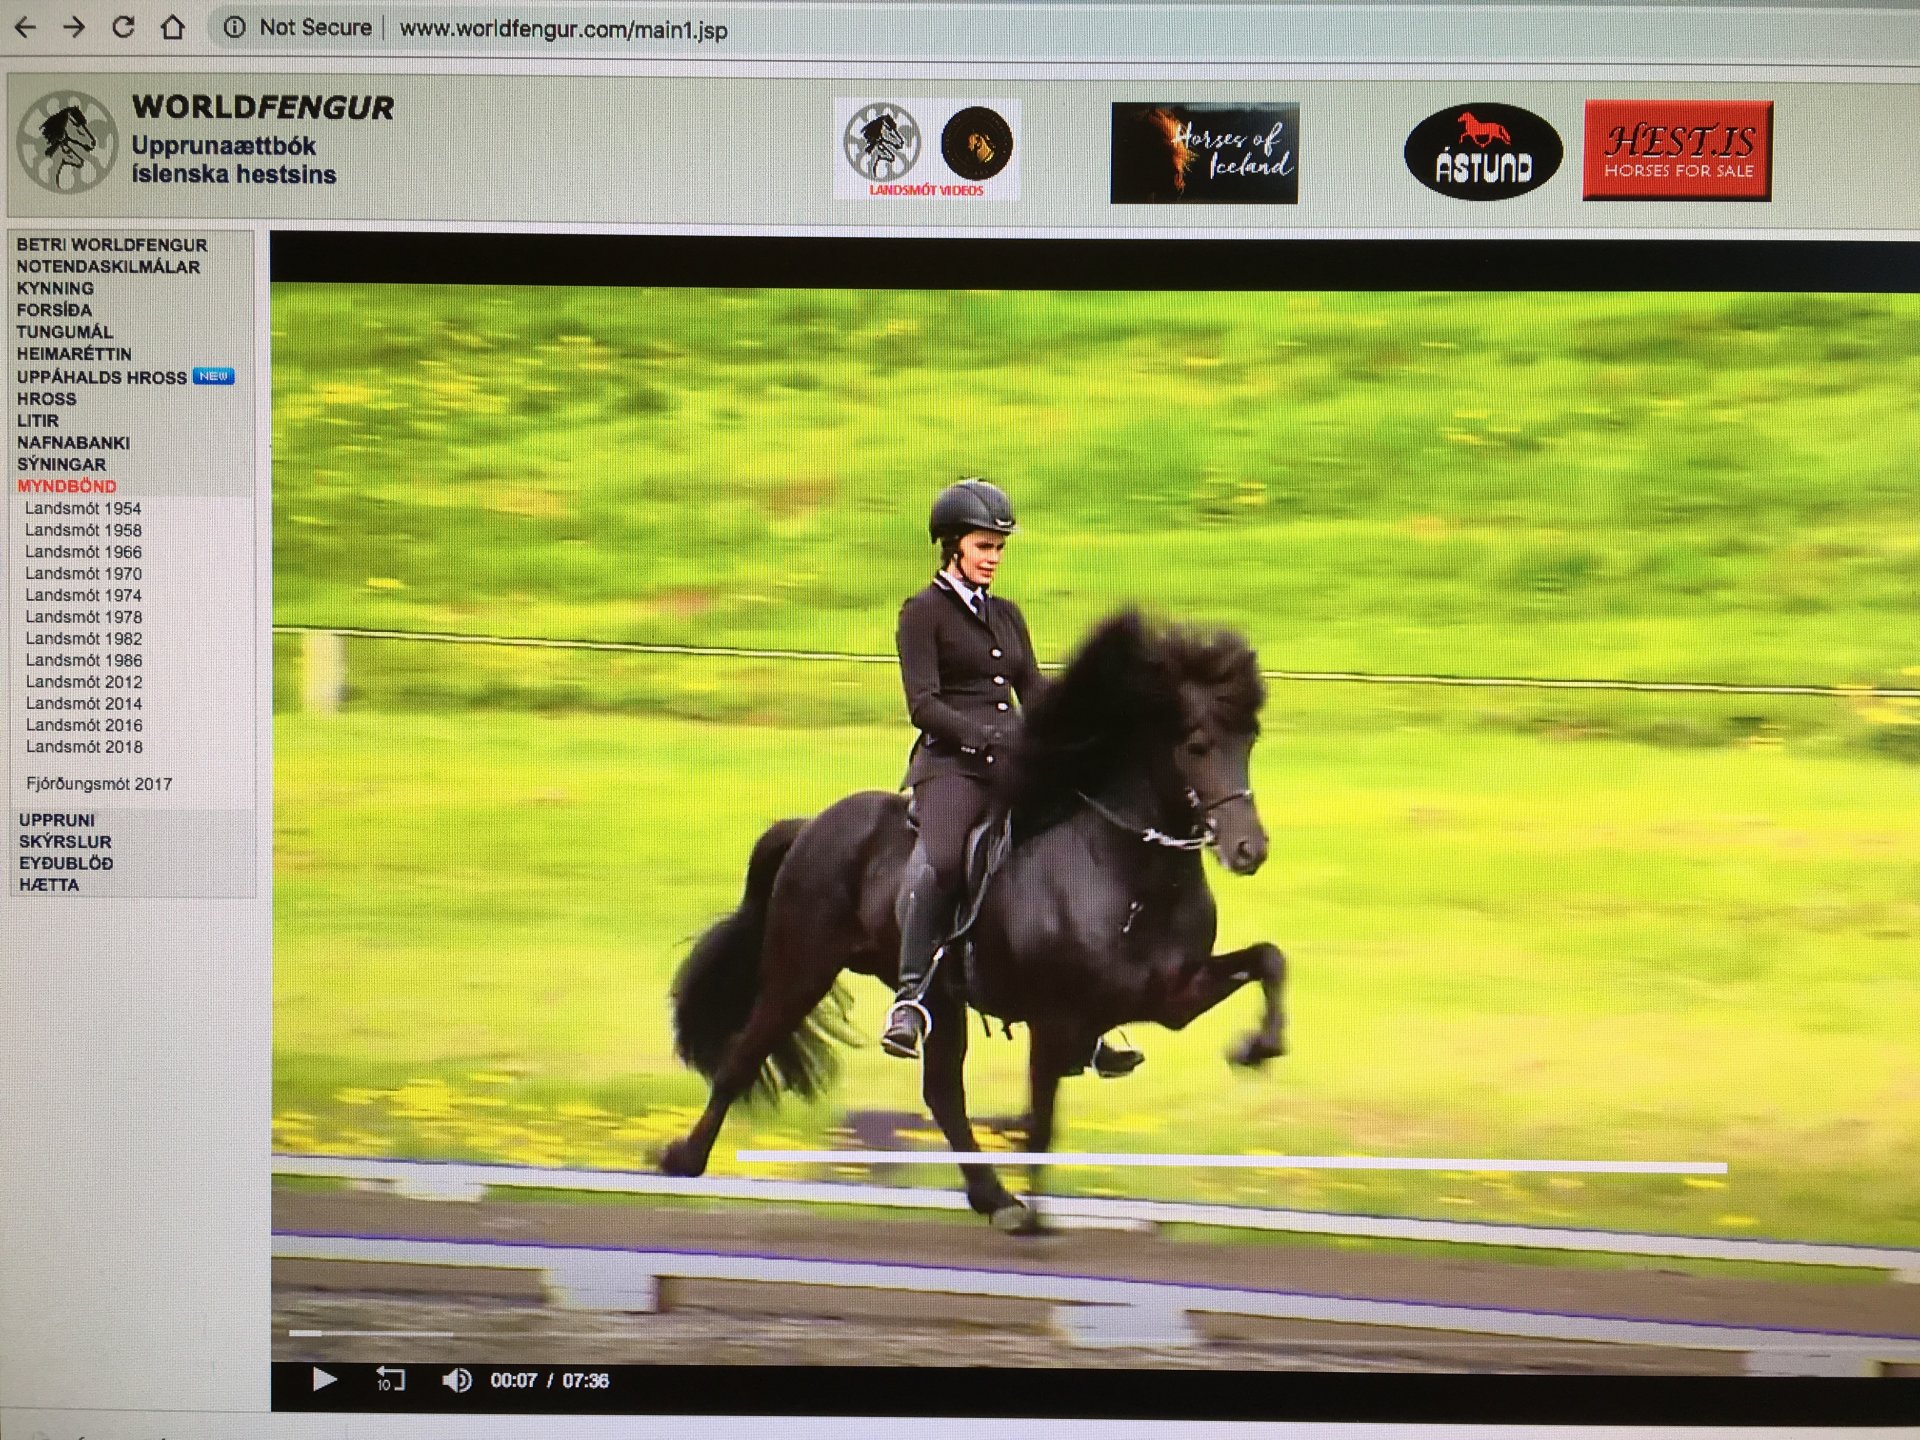This screenshot has height=1440, width=1920.
Task: Open BETRI WORLDFENGUR menu item
Action: 112,245
